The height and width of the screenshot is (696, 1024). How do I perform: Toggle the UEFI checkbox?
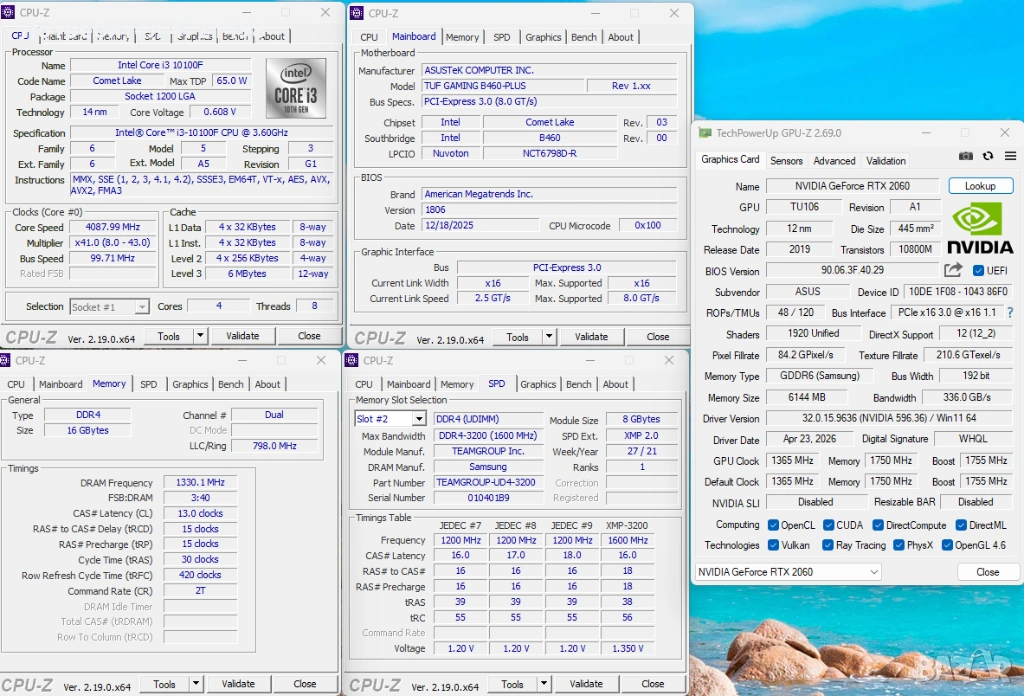coord(978,270)
